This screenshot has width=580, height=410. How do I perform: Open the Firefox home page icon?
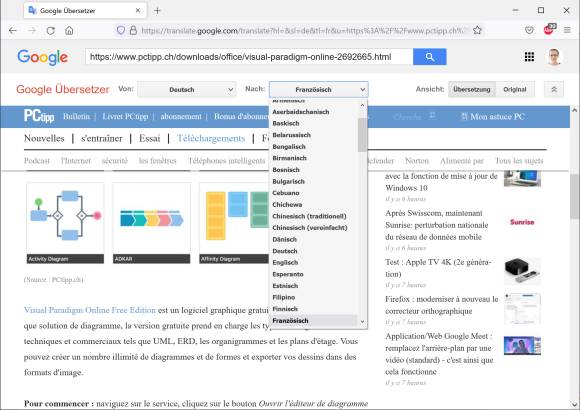[x=69, y=30]
